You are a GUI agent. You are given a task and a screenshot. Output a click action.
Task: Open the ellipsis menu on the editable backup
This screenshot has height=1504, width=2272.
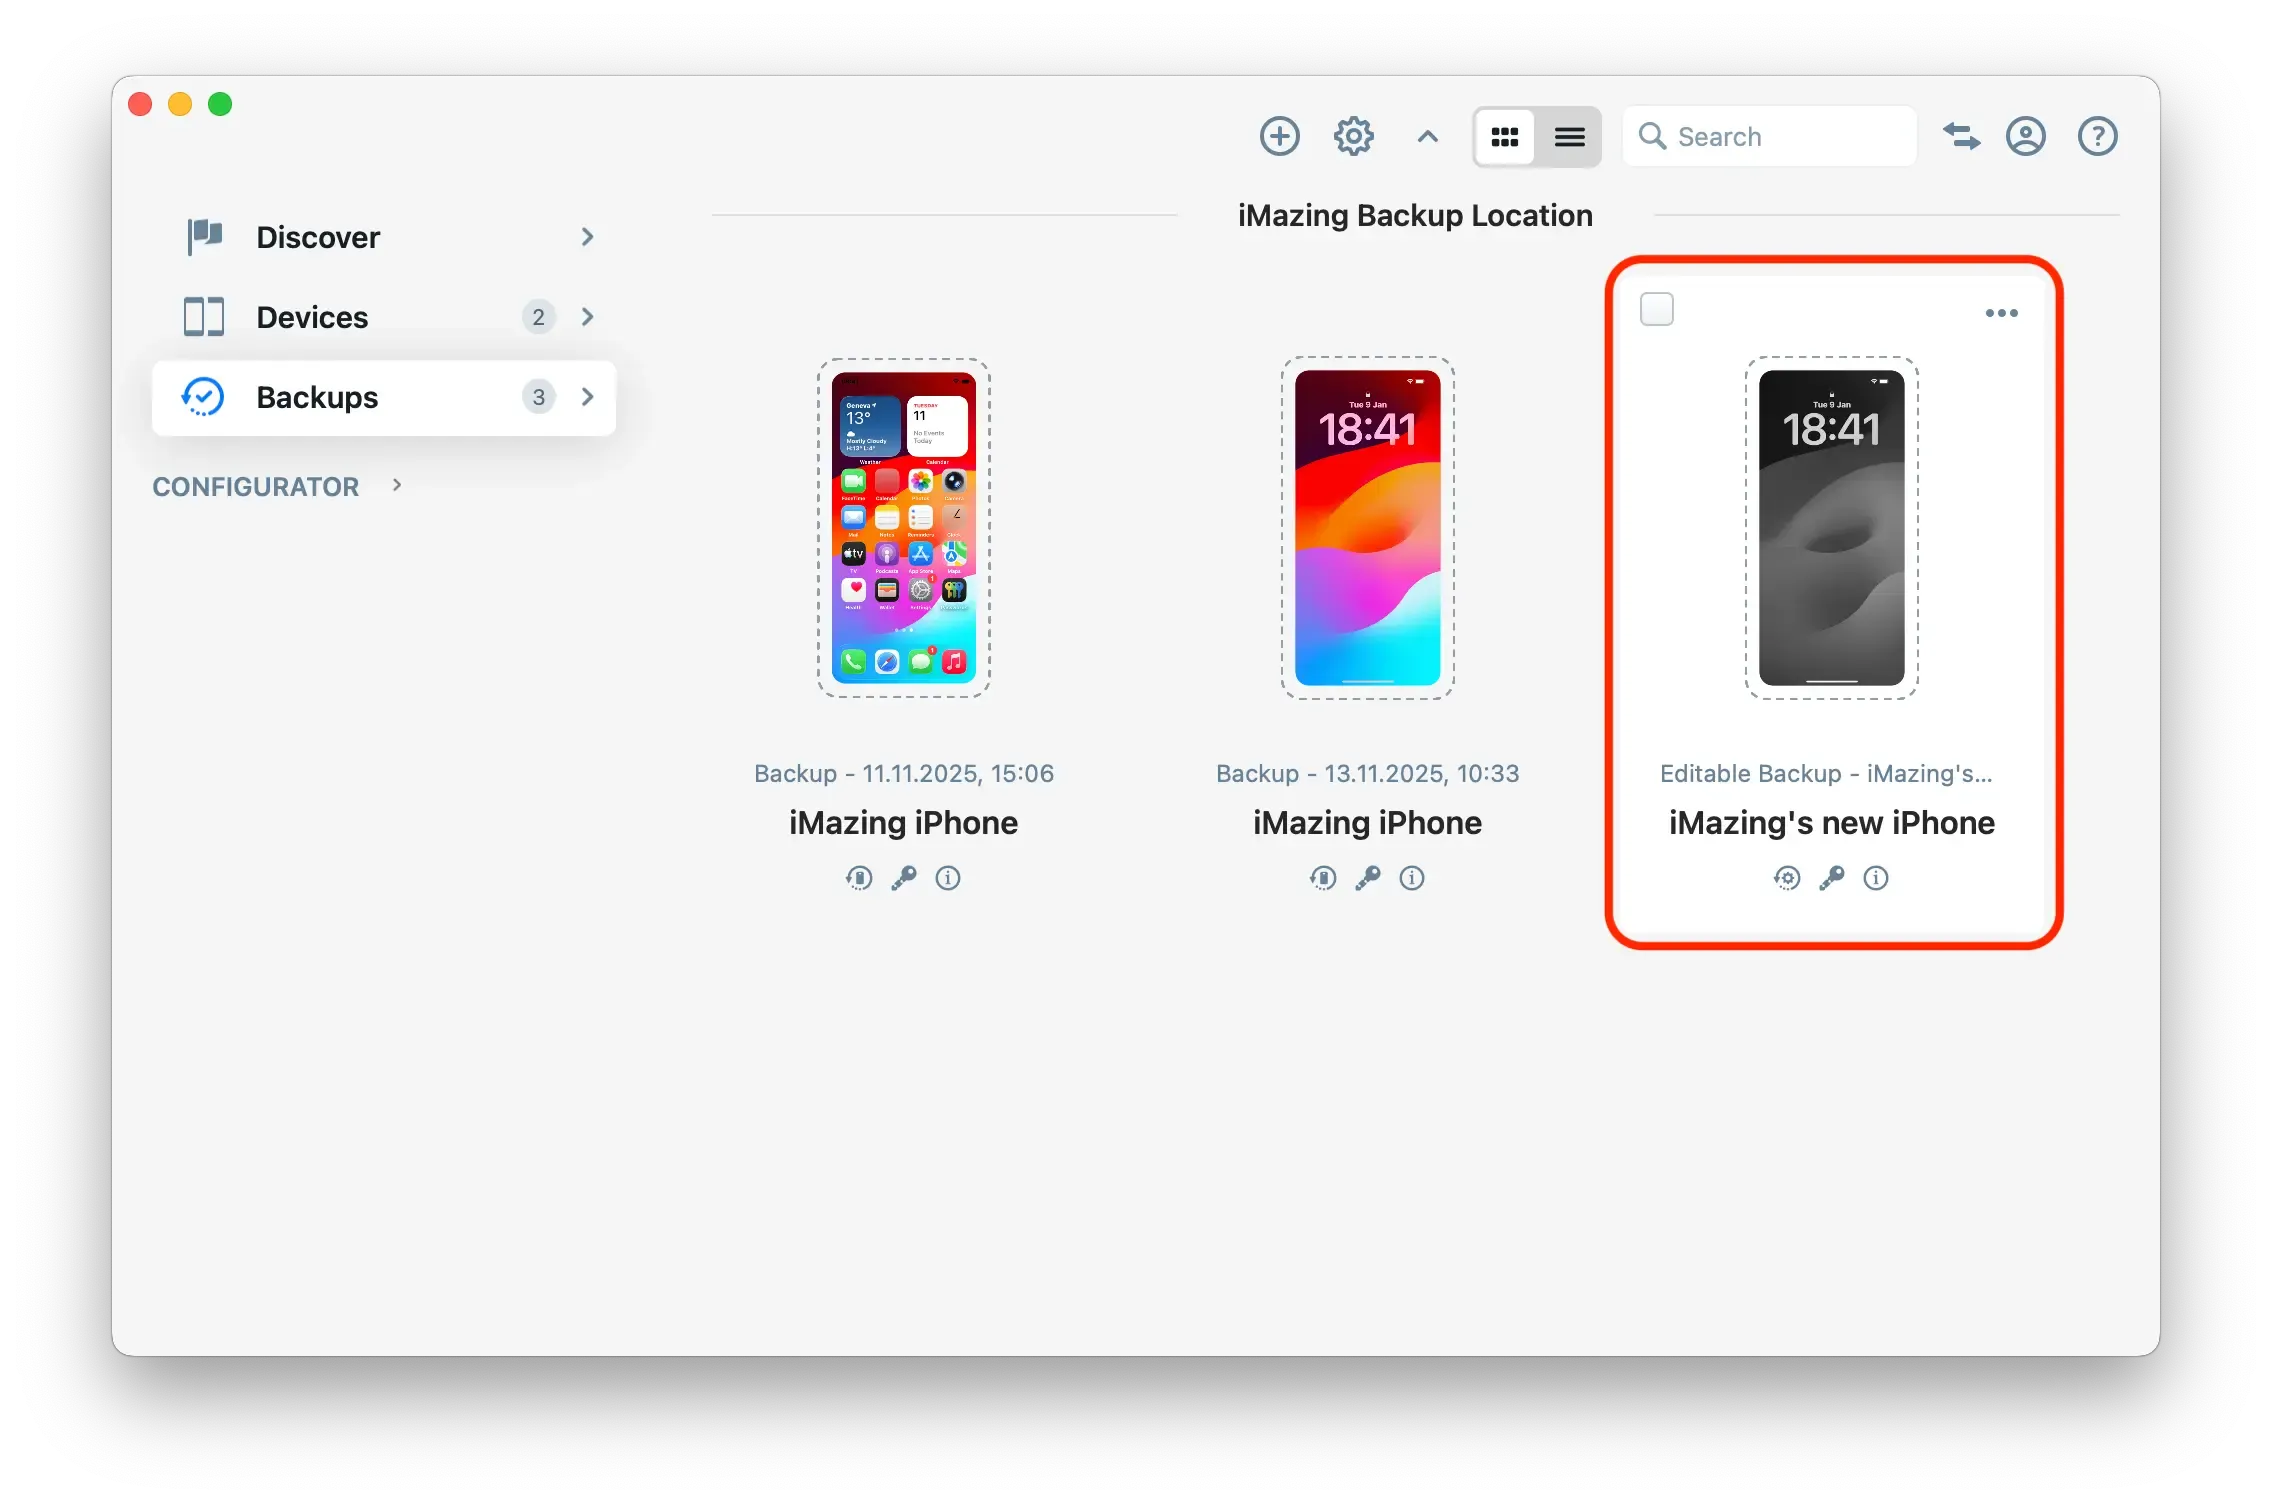coord(2002,312)
